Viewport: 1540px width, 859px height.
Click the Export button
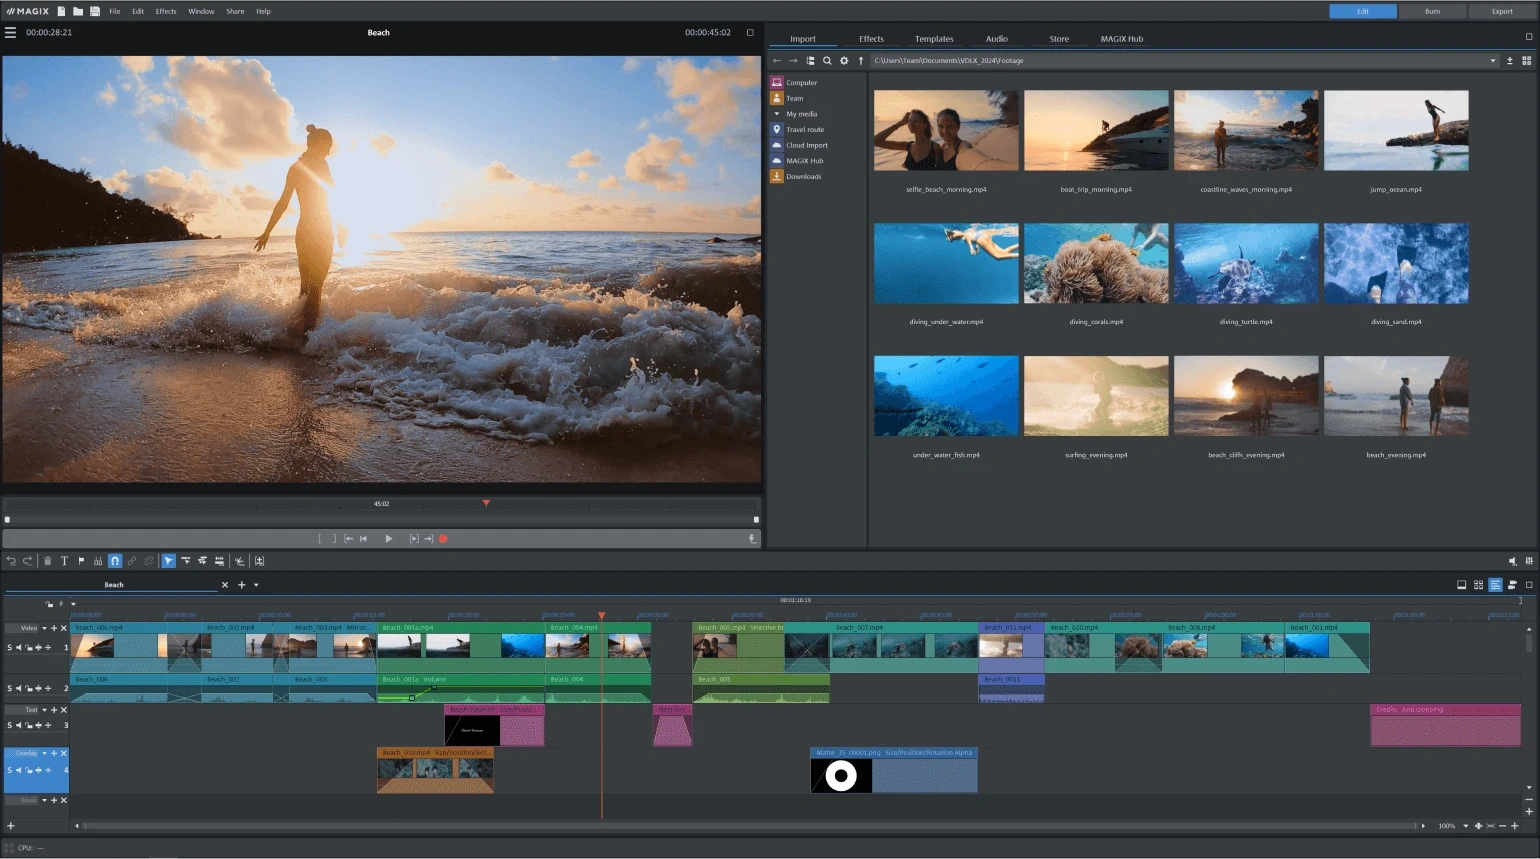pos(1502,11)
